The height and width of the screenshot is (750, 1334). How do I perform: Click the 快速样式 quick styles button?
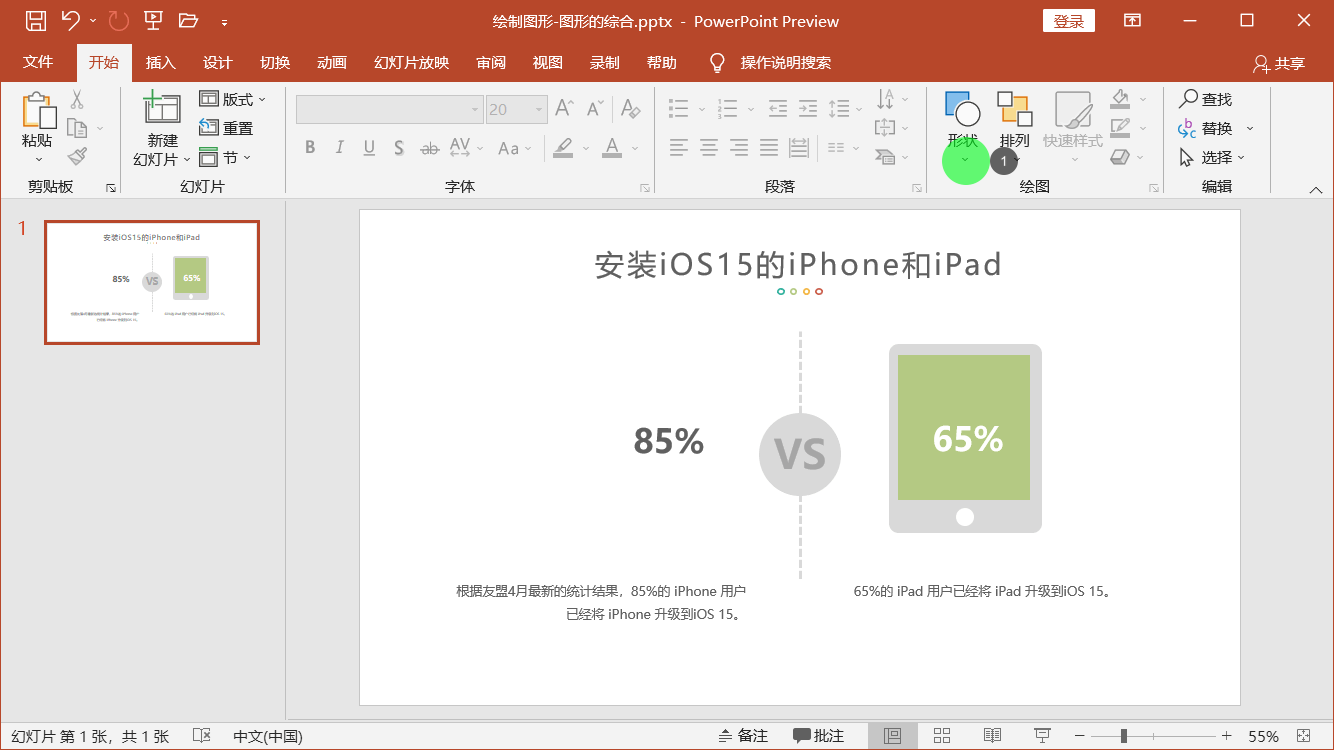1073,128
